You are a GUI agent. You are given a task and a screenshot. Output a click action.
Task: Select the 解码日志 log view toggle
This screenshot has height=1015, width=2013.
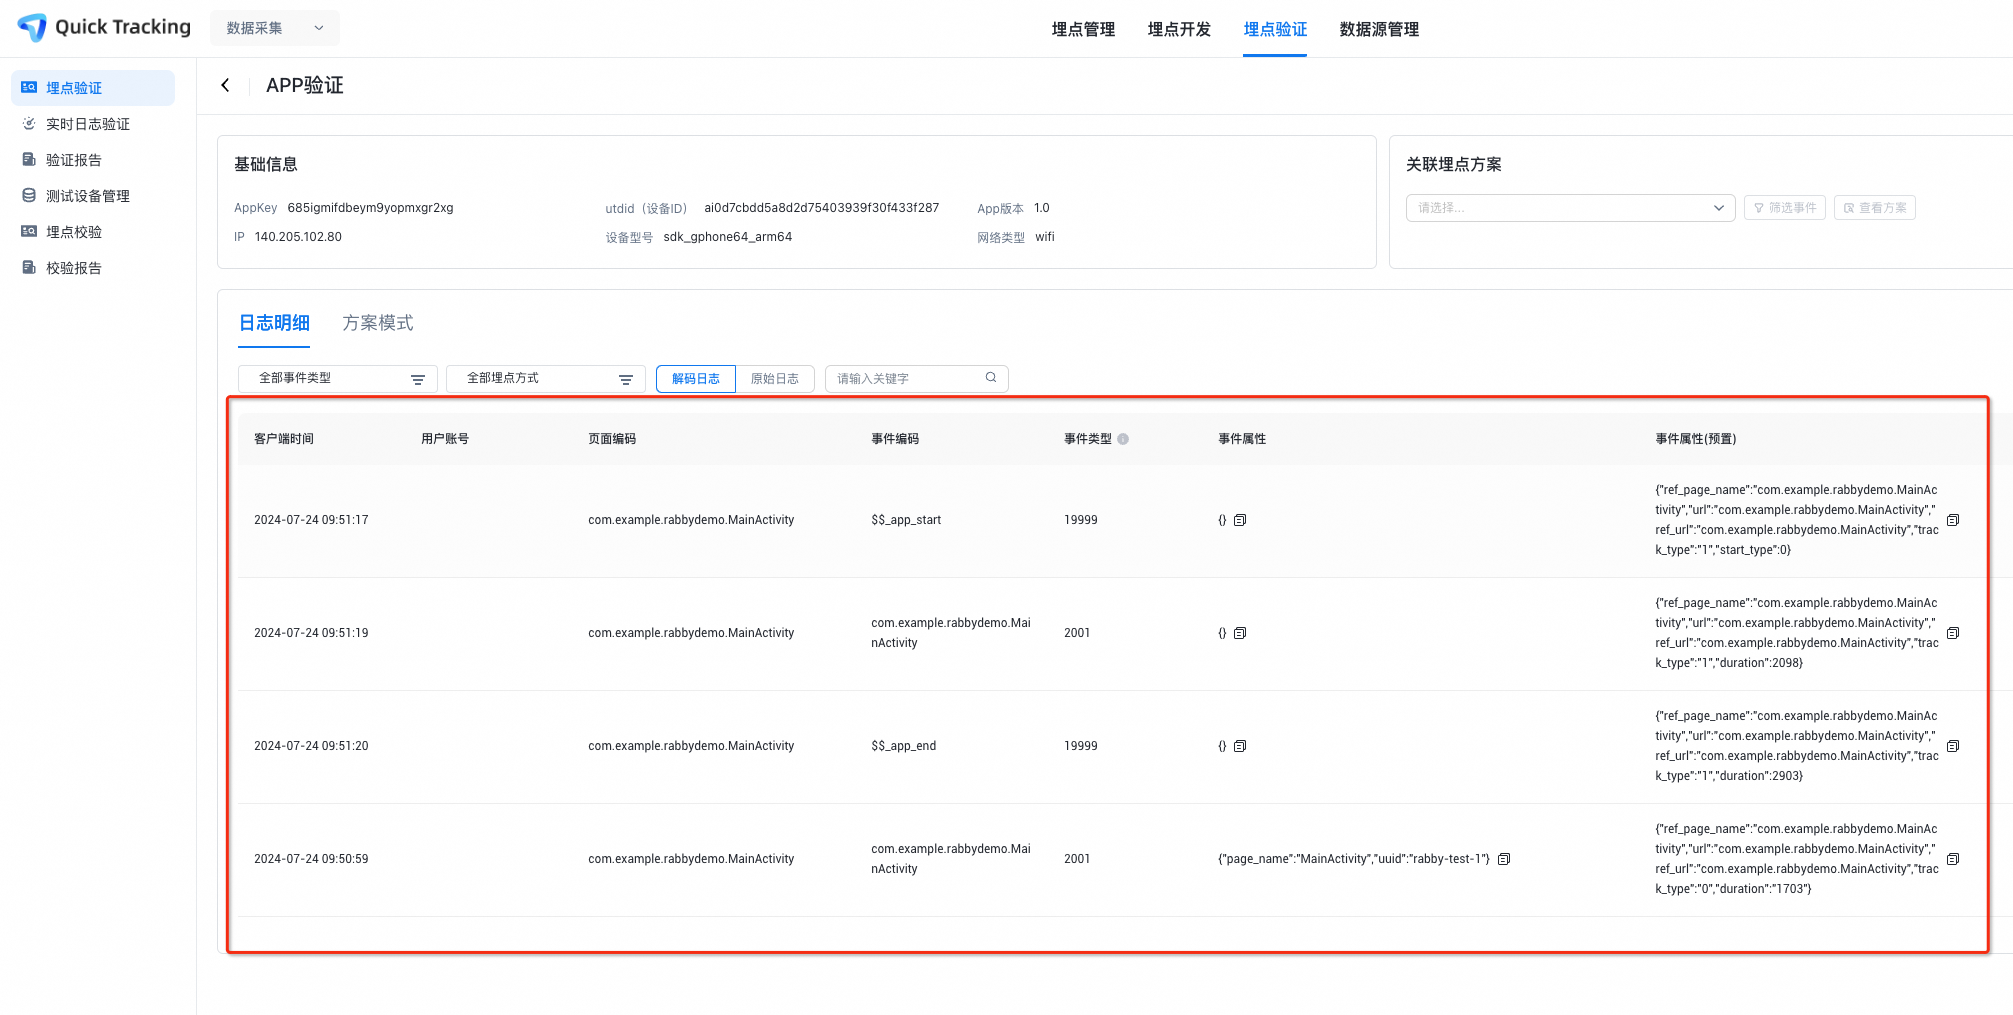pos(696,379)
